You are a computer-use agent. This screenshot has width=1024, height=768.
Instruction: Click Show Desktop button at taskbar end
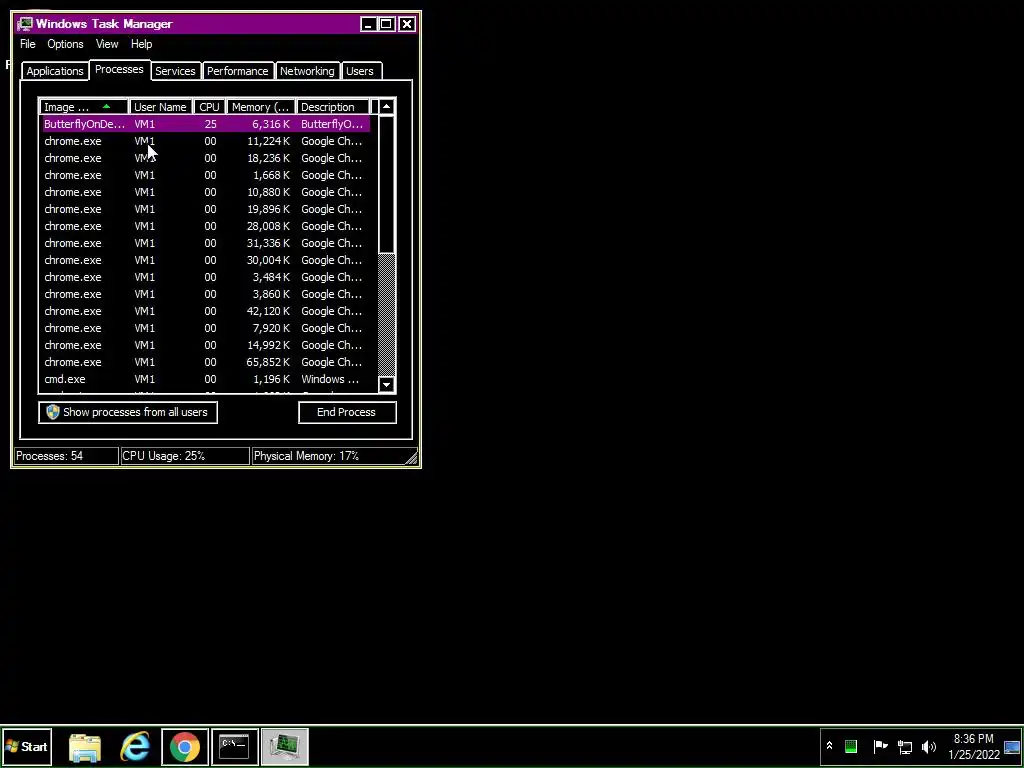point(1012,746)
